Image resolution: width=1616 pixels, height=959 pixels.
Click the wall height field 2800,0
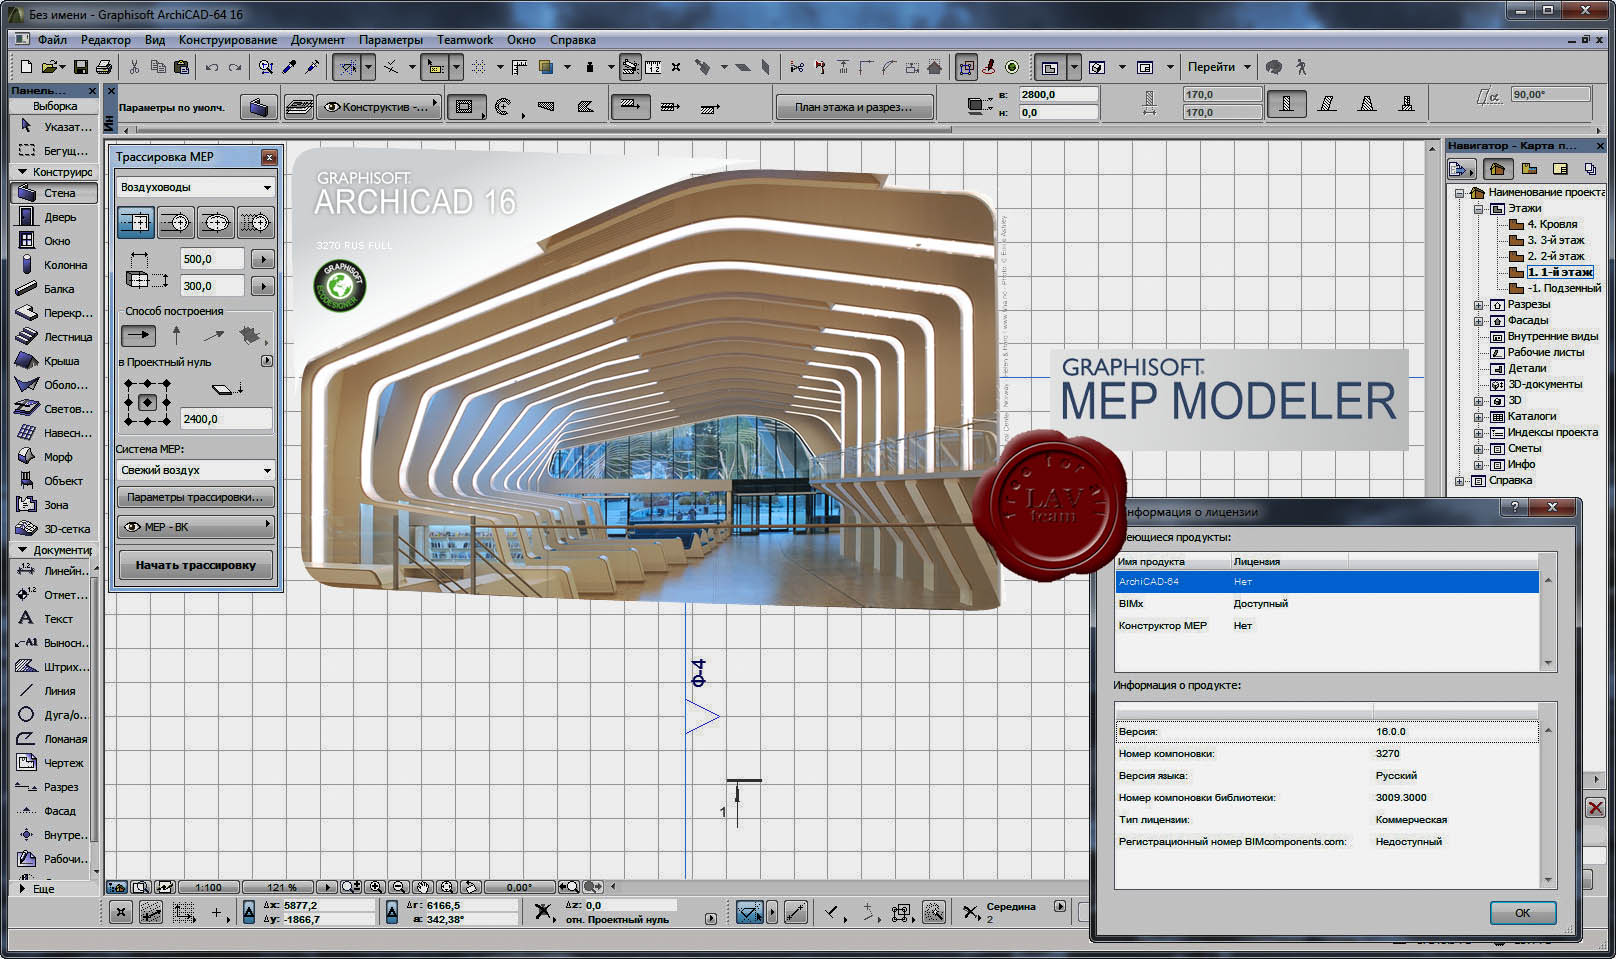[1058, 94]
